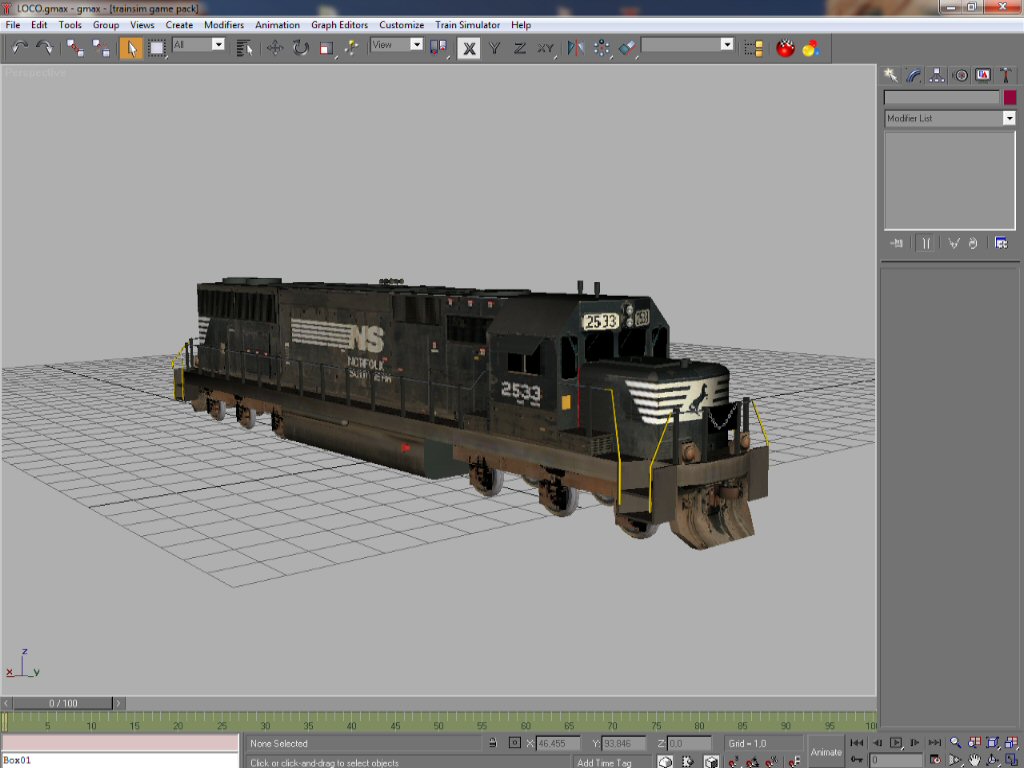Click the Select and Manipulate tool
Screen dimensions: 1024x768
point(351,48)
